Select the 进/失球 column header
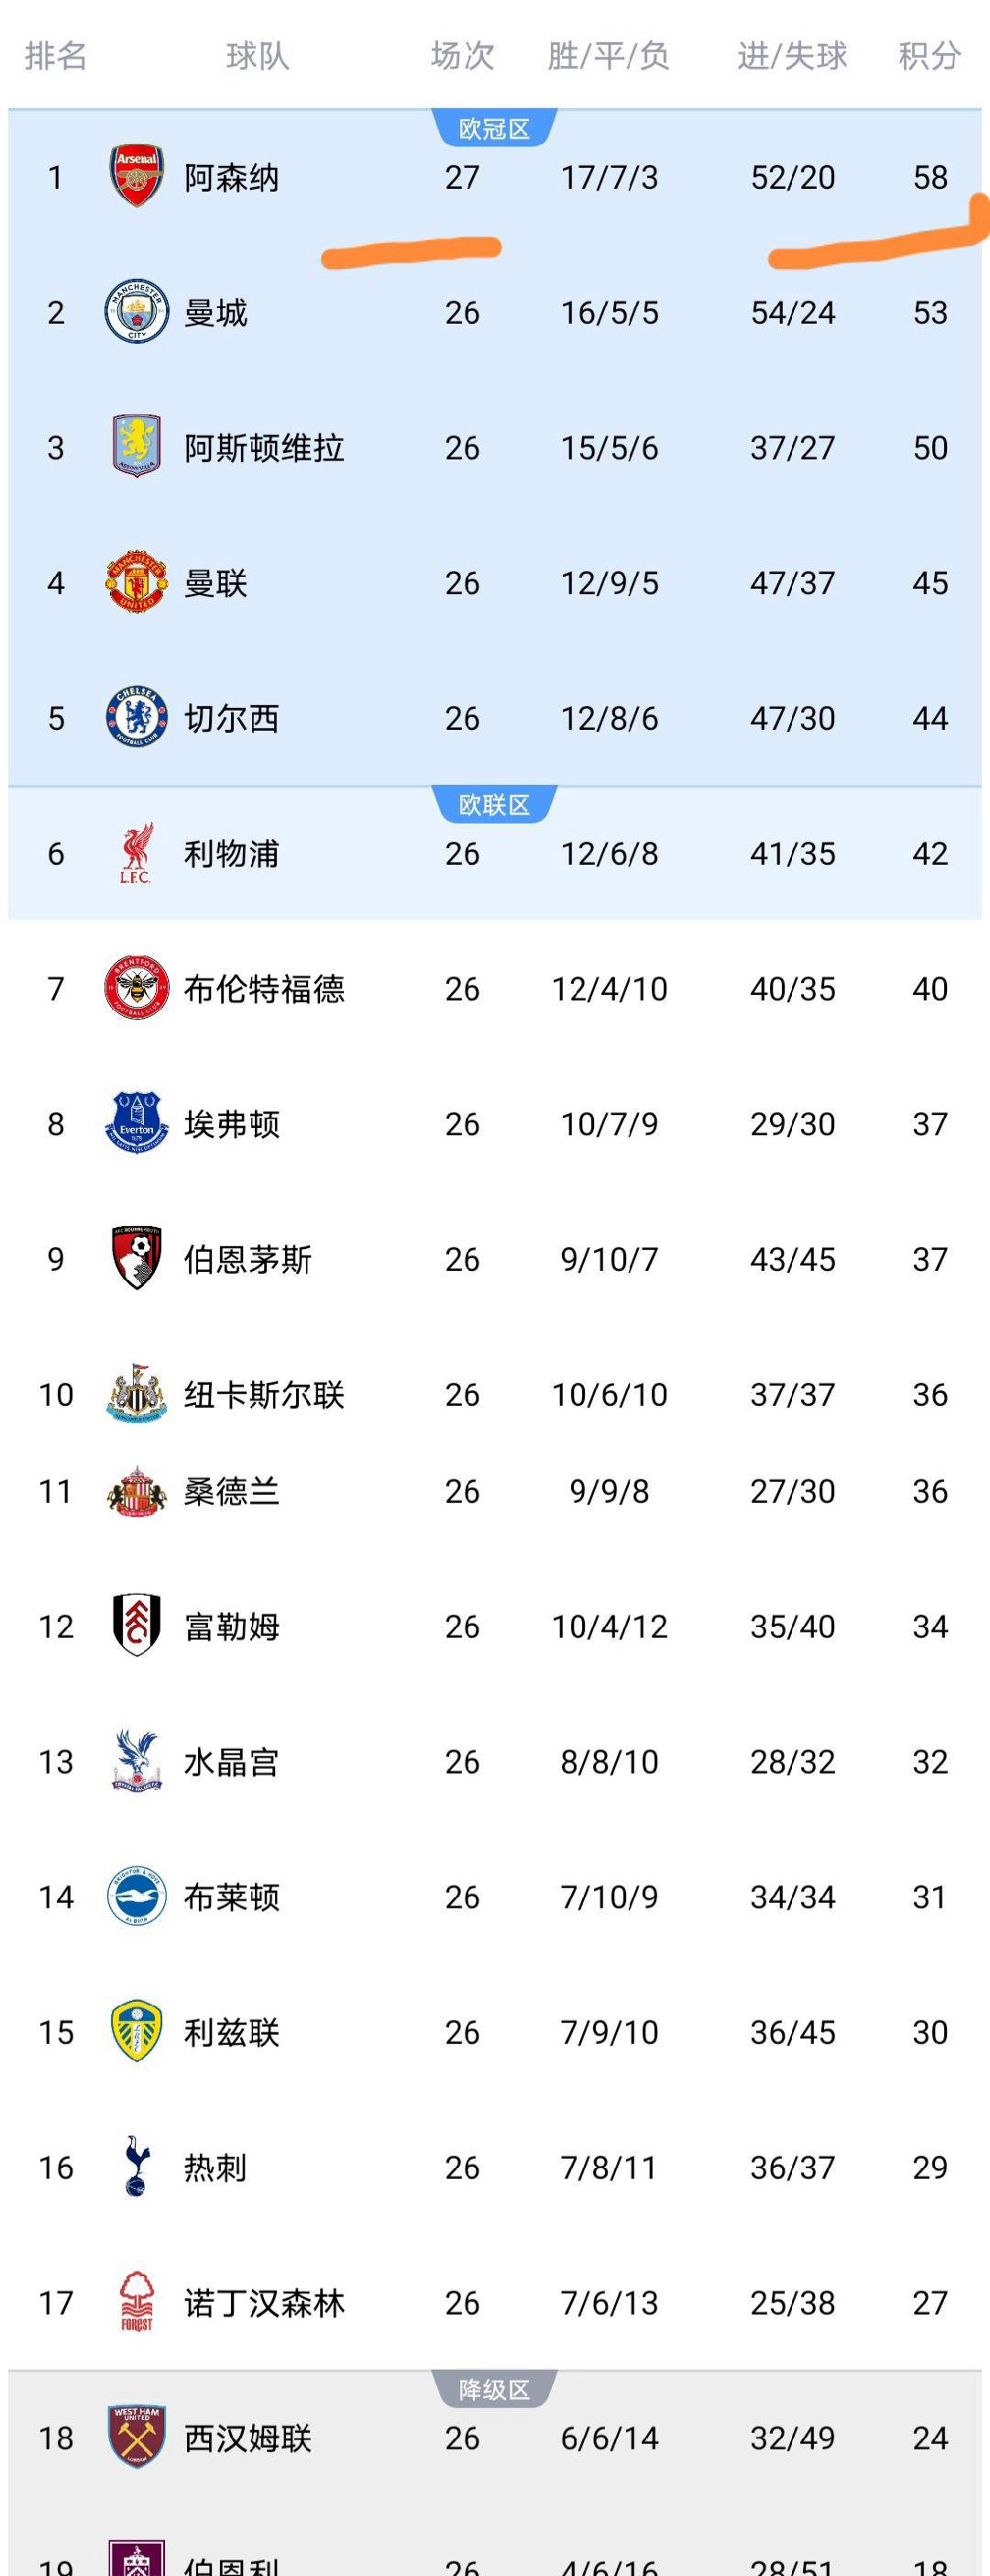990x2576 pixels. click(x=792, y=55)
